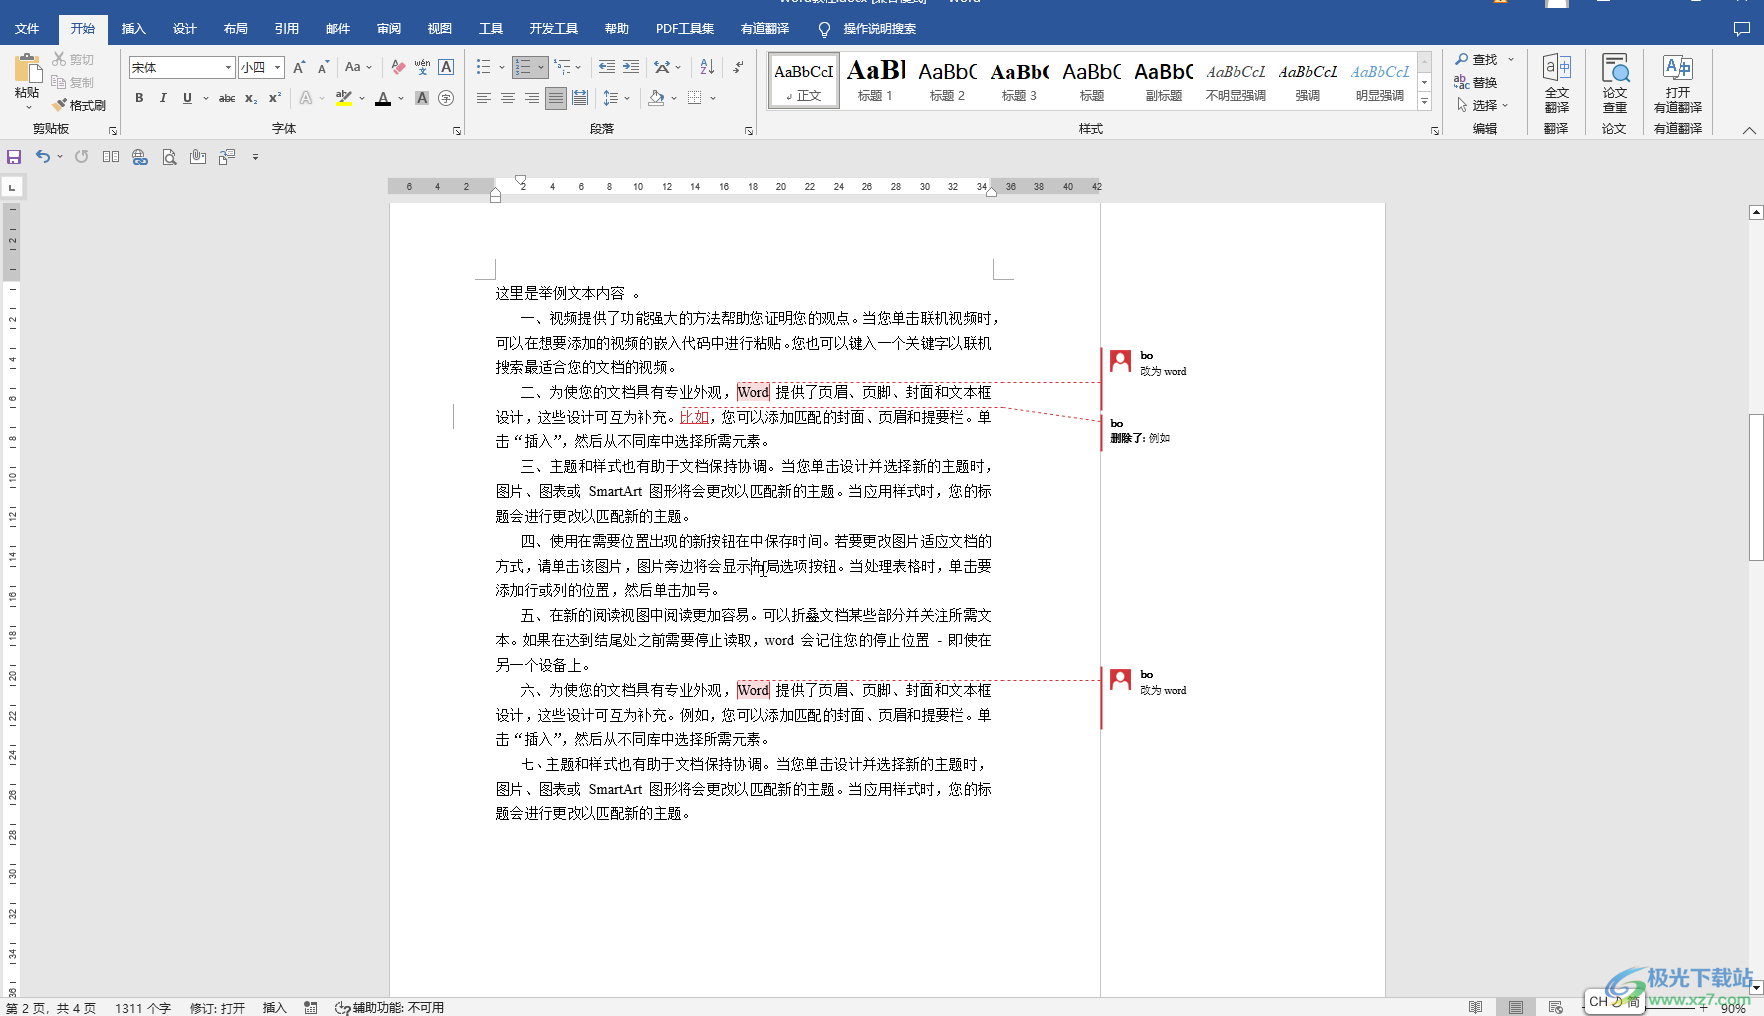Apply the Subtitle (副标题) style
This screenshot has width=1764, height=1016.
[1163, 80]
